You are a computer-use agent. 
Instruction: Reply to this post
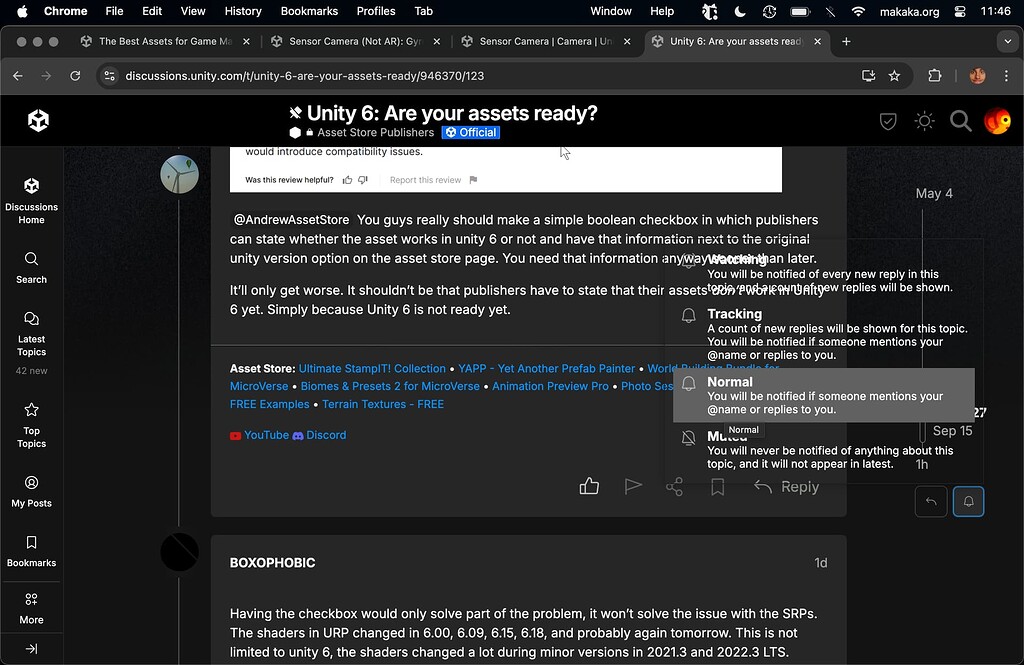[x=786, y=487]
